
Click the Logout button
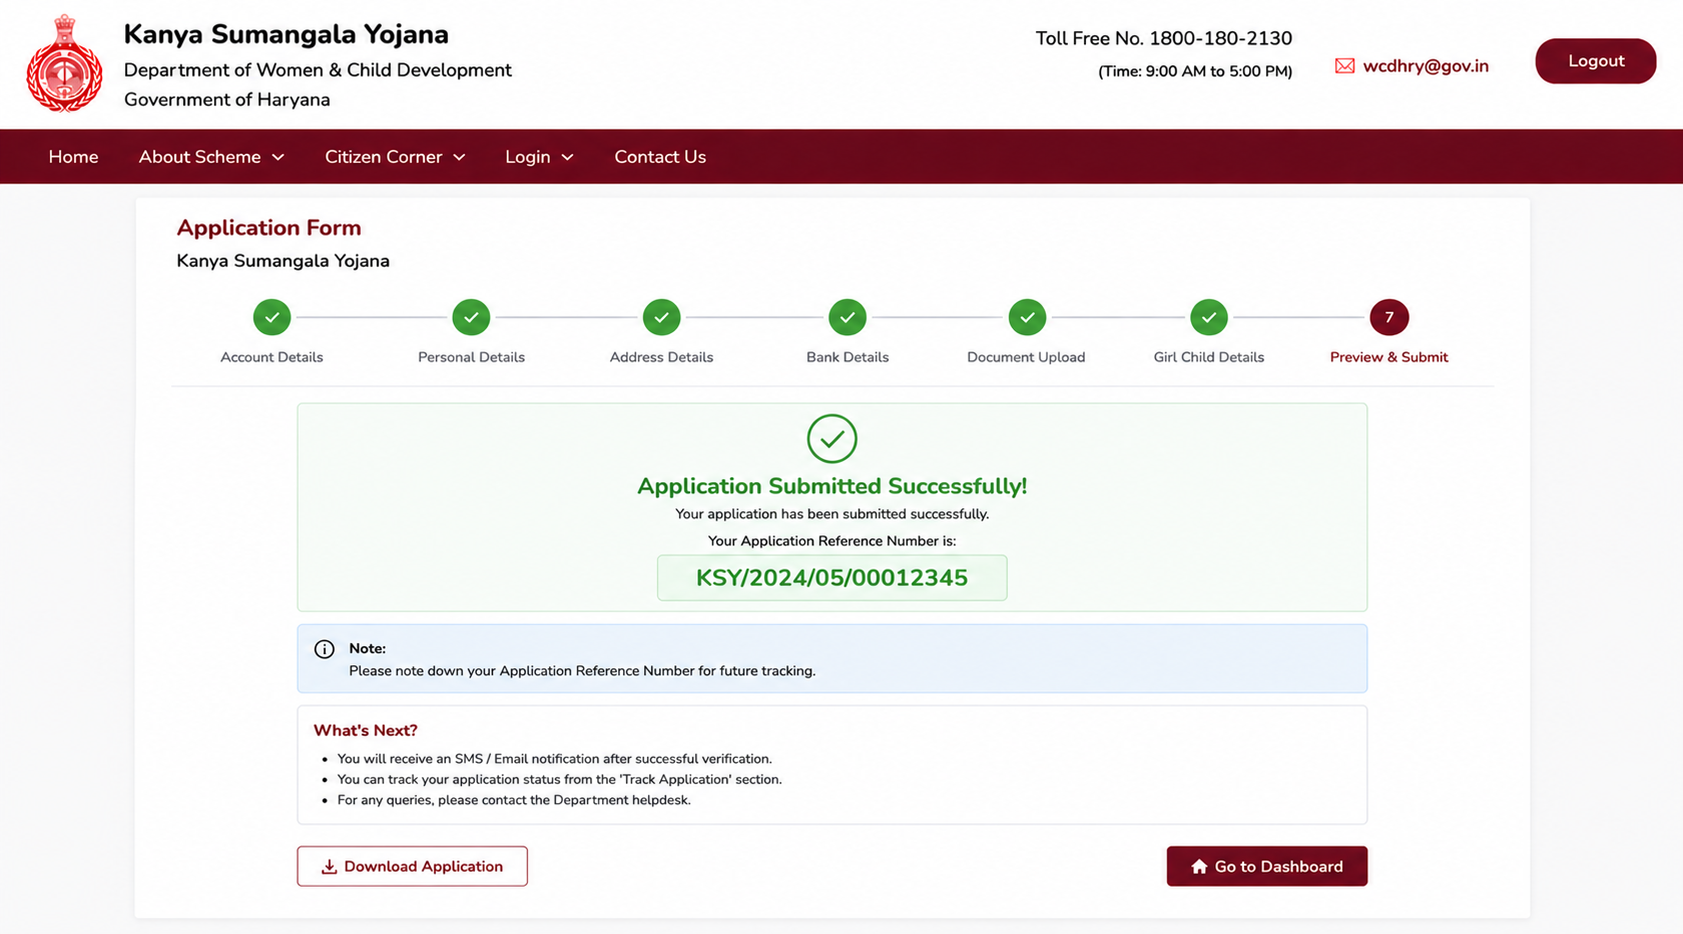(1596, 61)
